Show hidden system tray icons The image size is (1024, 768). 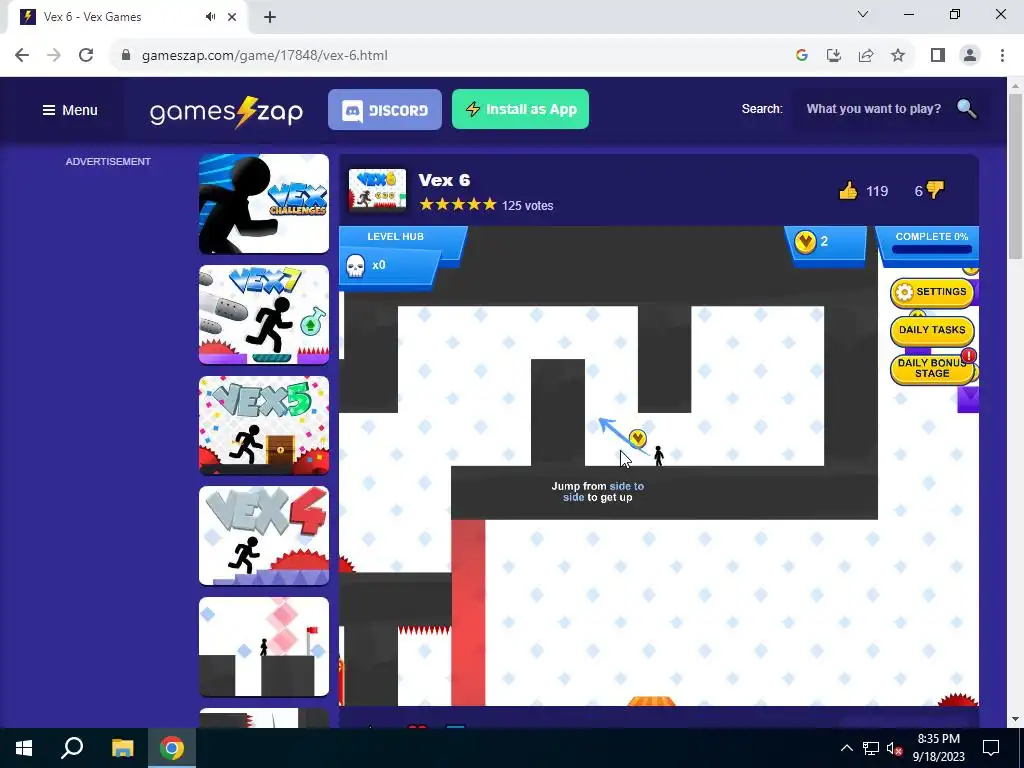[846, 748]
